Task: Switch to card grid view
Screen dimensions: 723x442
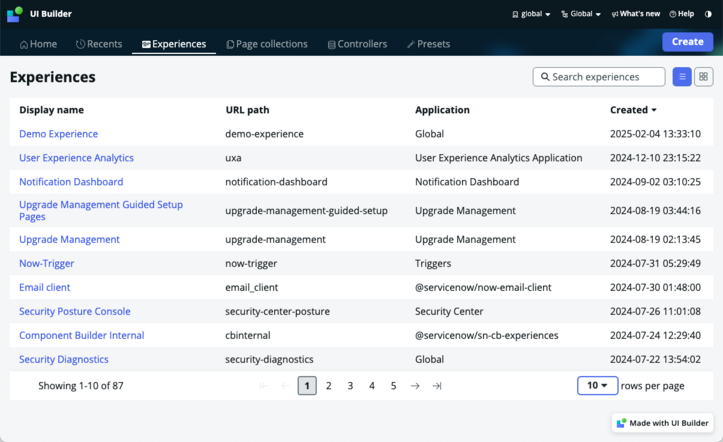Action: [703, 77]
